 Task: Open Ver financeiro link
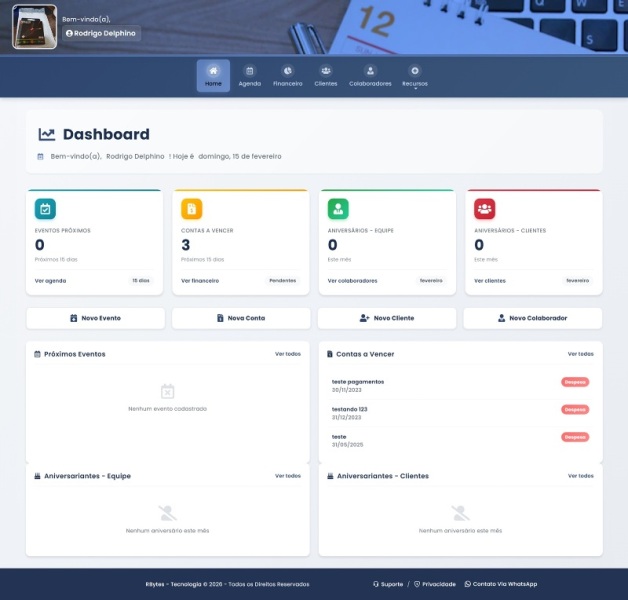pos(200,281)
